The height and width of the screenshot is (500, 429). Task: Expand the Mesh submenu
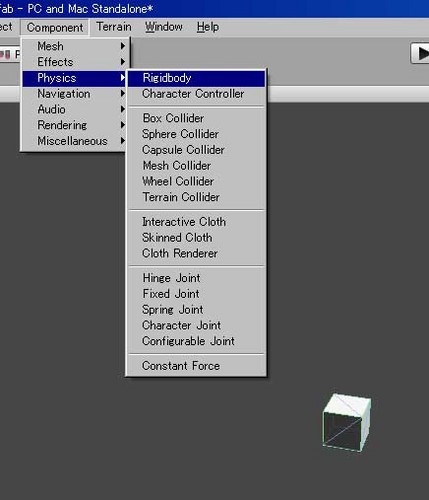pyautogui.click(x=75, y=46)
